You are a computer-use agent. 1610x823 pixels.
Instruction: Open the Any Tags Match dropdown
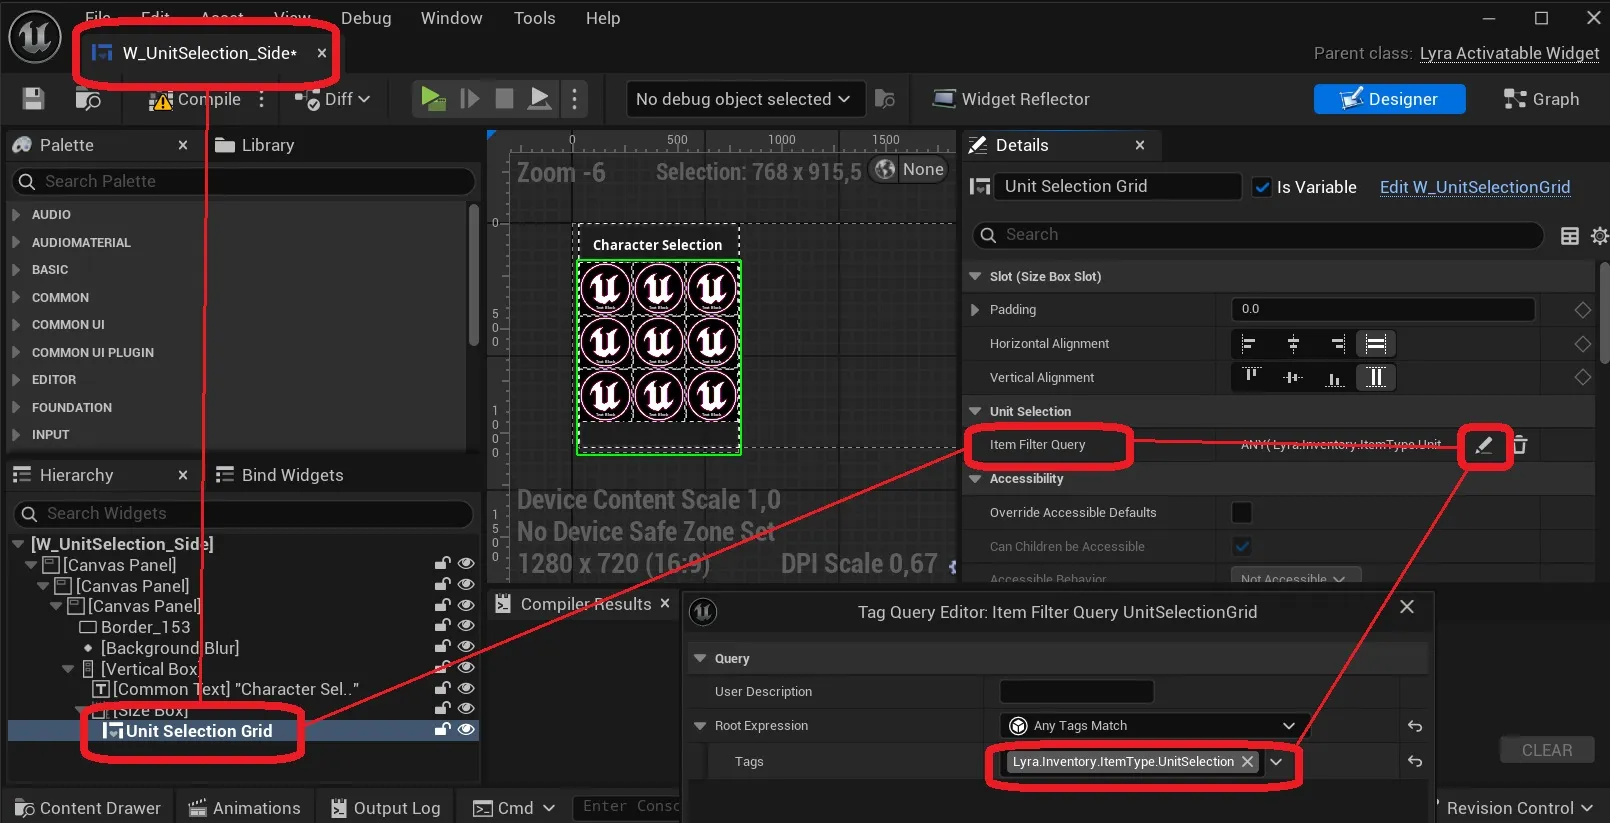(1154, 726)
